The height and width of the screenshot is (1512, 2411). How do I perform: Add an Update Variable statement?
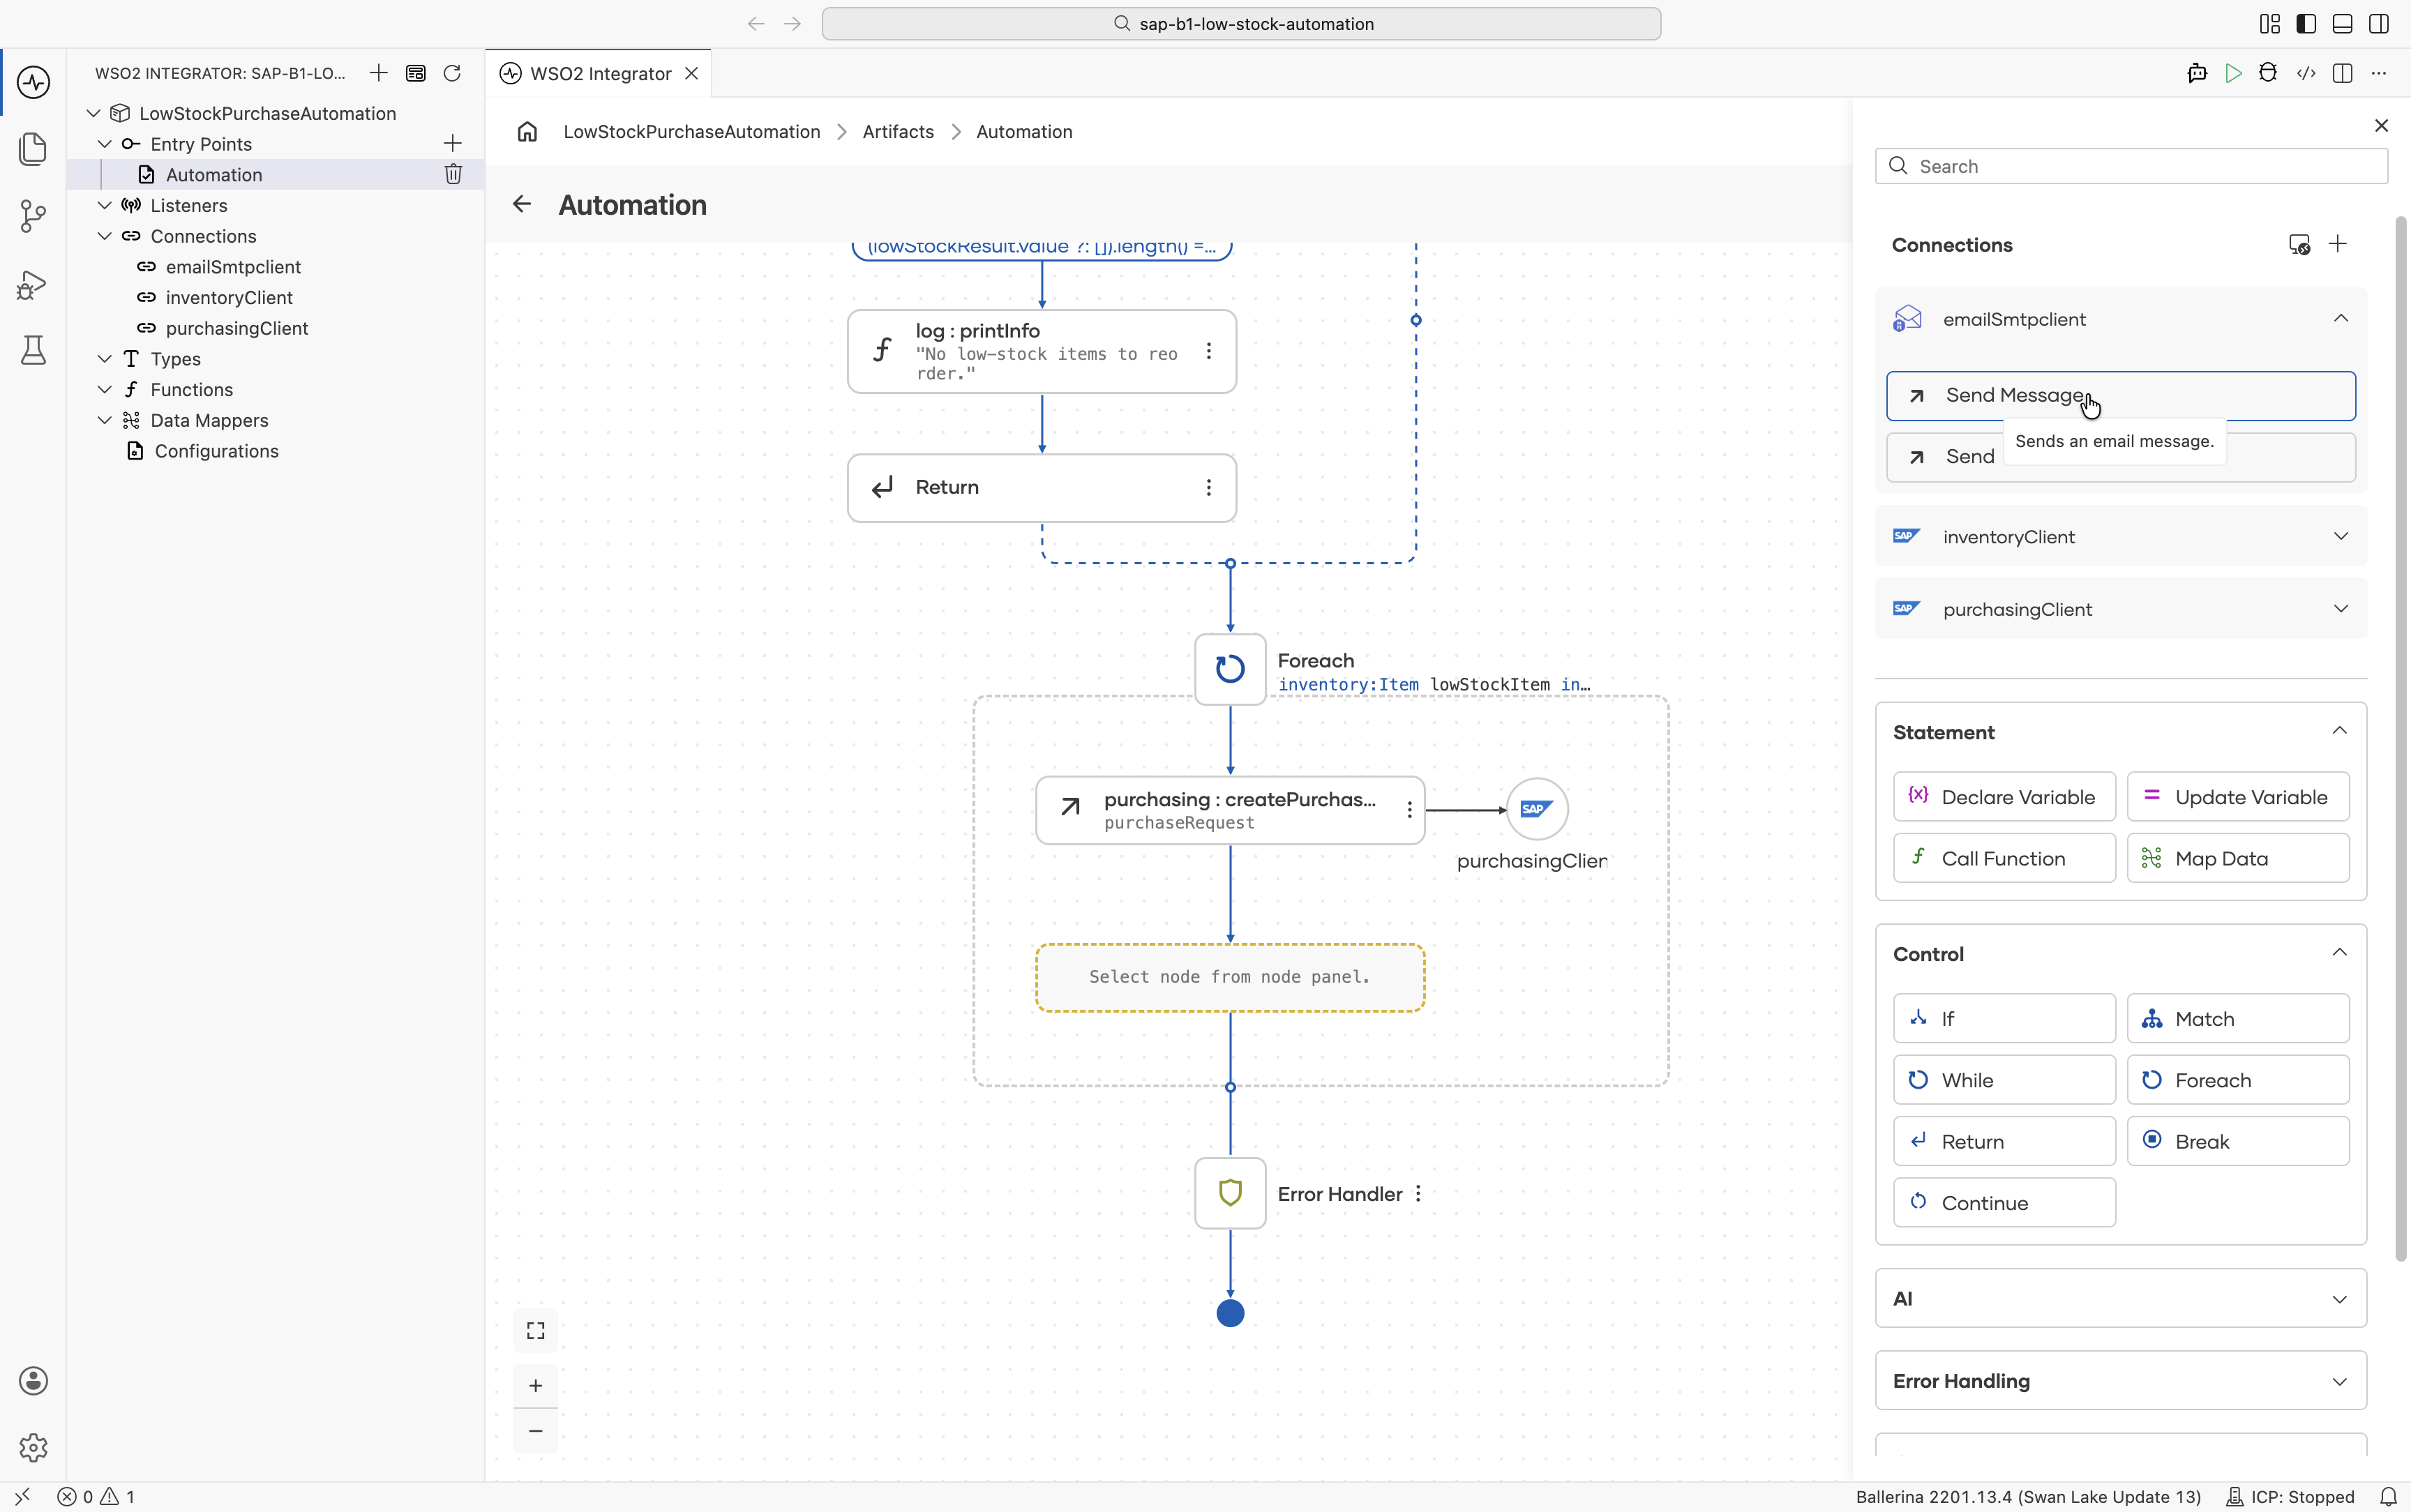click(x=2238, y=797)
